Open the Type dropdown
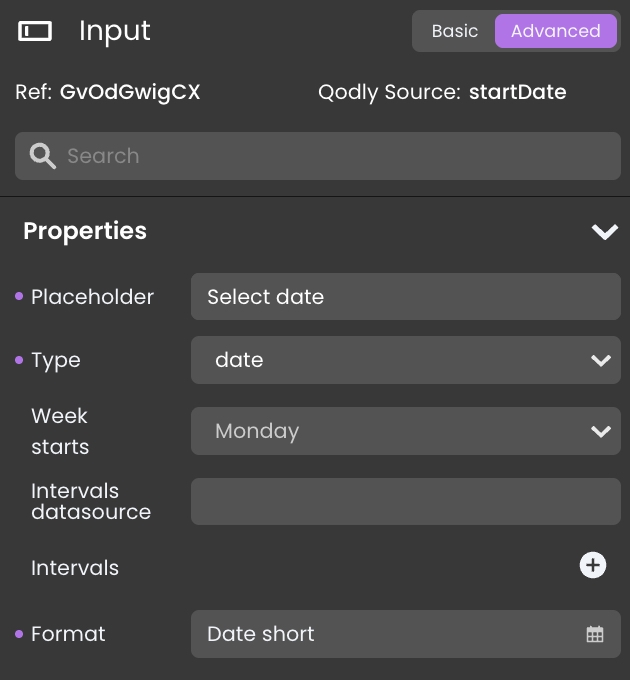This screenshot has width=630, height=680. click(405, 360)
